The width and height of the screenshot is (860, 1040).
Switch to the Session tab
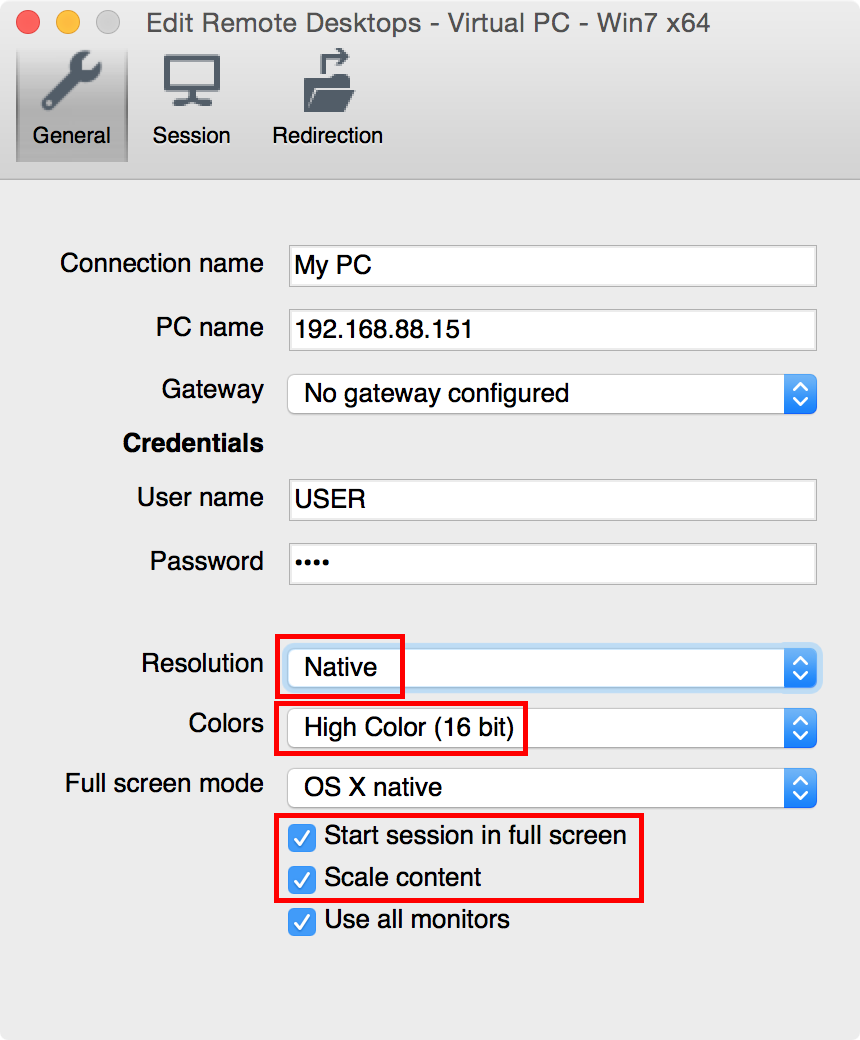[191, 95]
